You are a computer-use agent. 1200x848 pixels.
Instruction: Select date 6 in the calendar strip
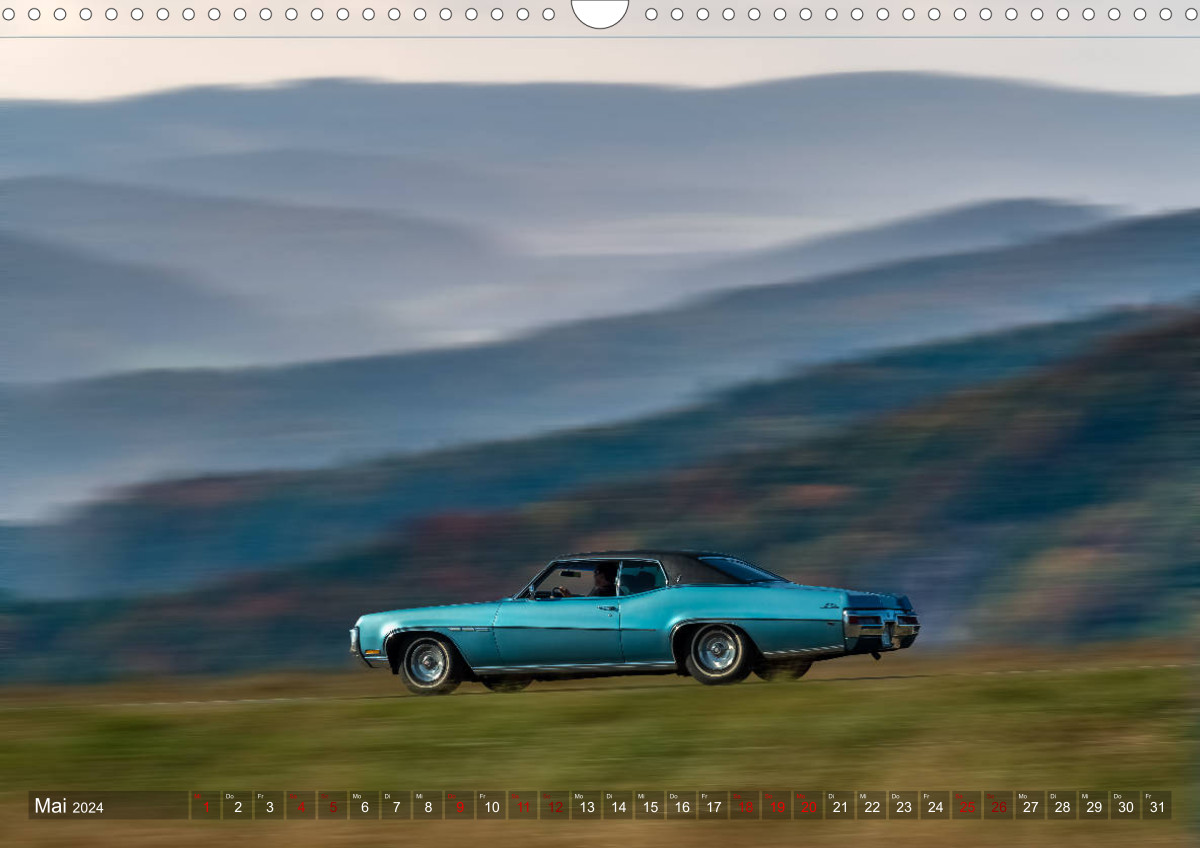[x=364, y=805]
